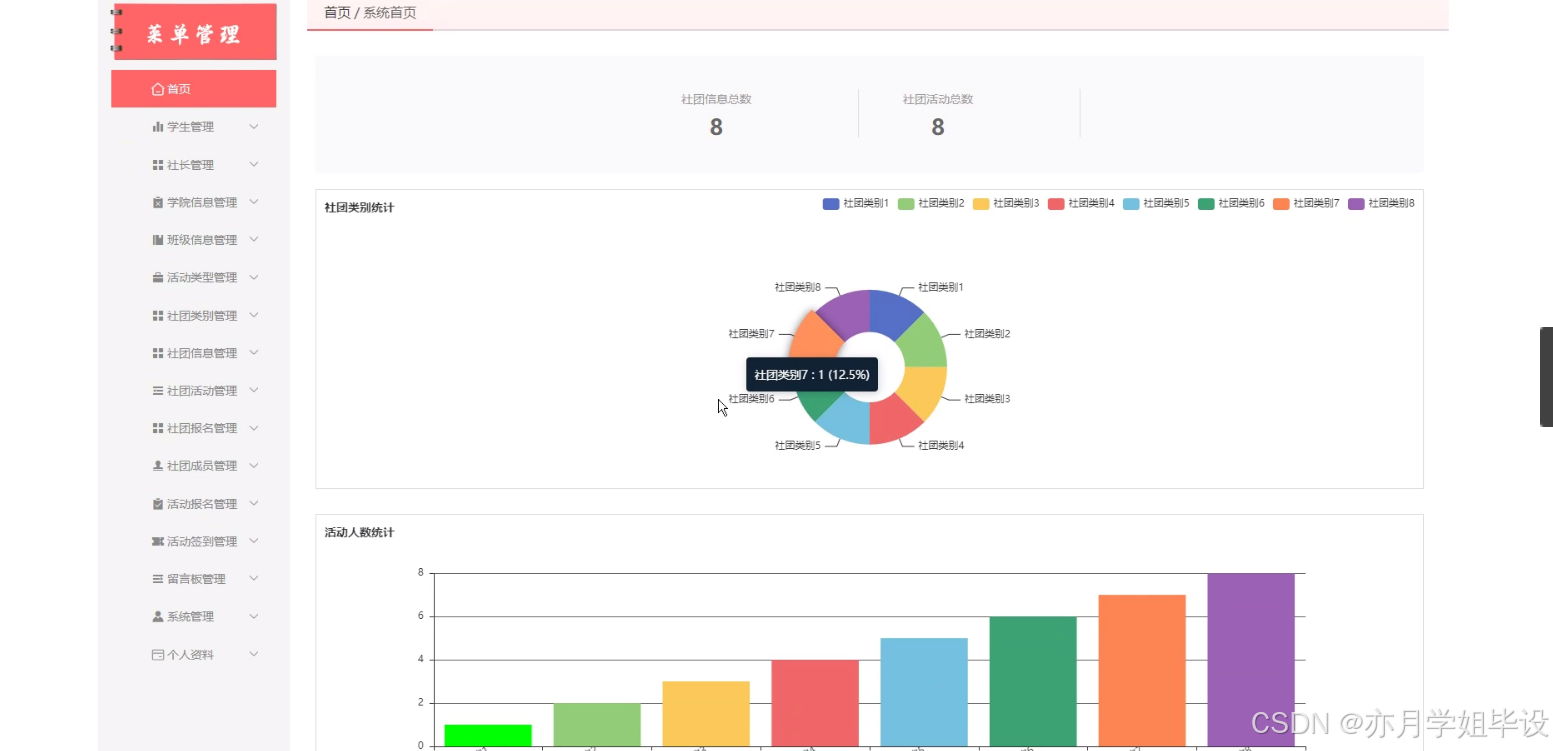Click the tallest purple bar
The width and height of the screenshot is (1553, 751).
click(1251, 659)
